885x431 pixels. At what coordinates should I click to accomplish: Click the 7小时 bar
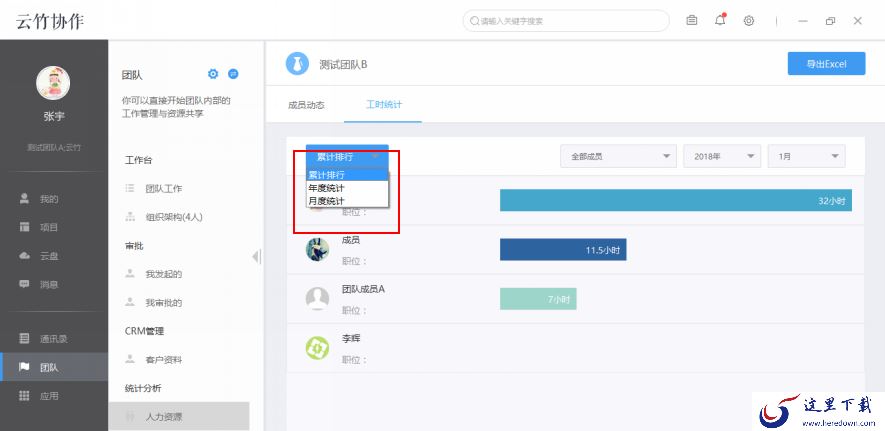(538, 299)
